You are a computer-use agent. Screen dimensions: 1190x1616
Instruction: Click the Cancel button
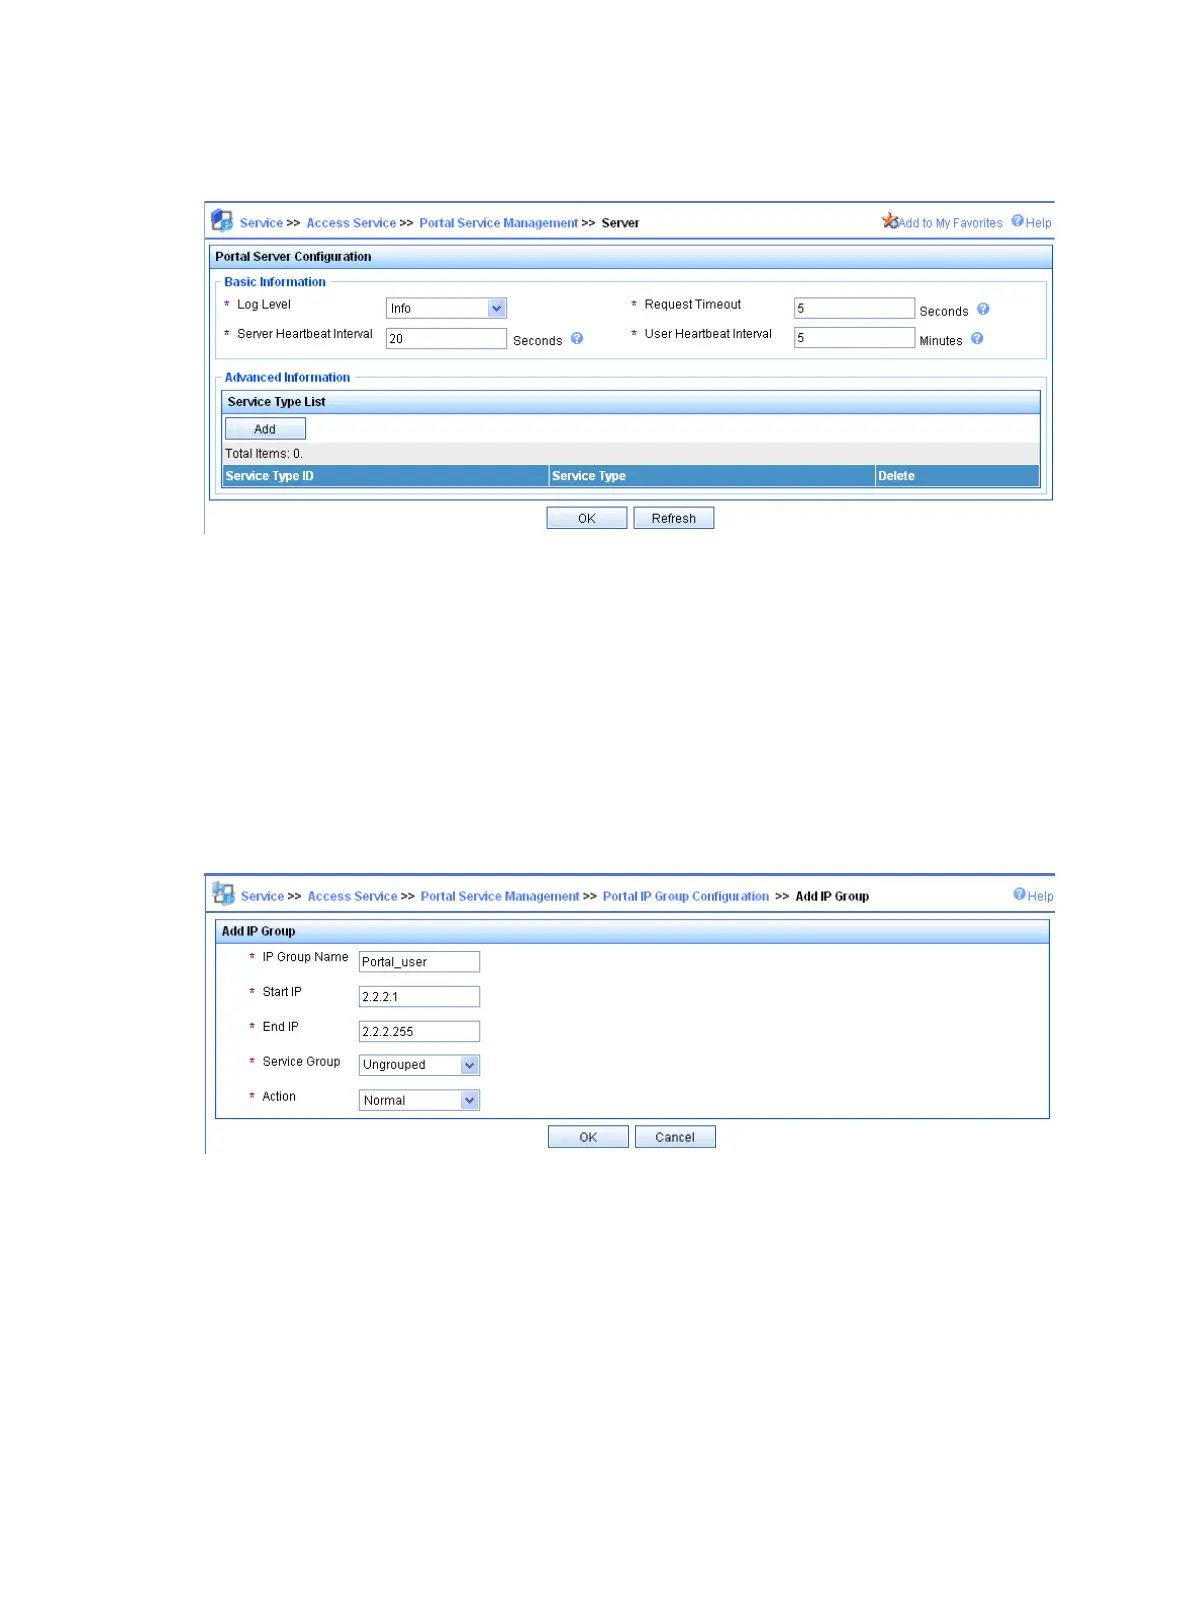coord(675,1137)
